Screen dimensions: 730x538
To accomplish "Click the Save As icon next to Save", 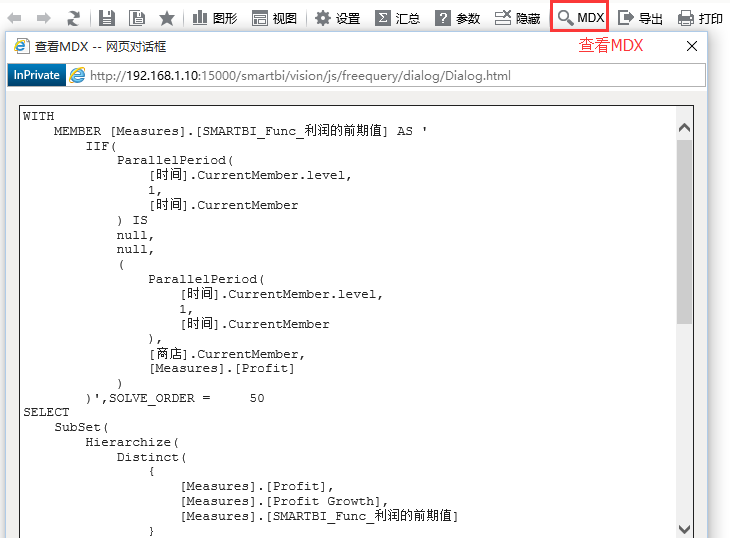I will [137, 18].
